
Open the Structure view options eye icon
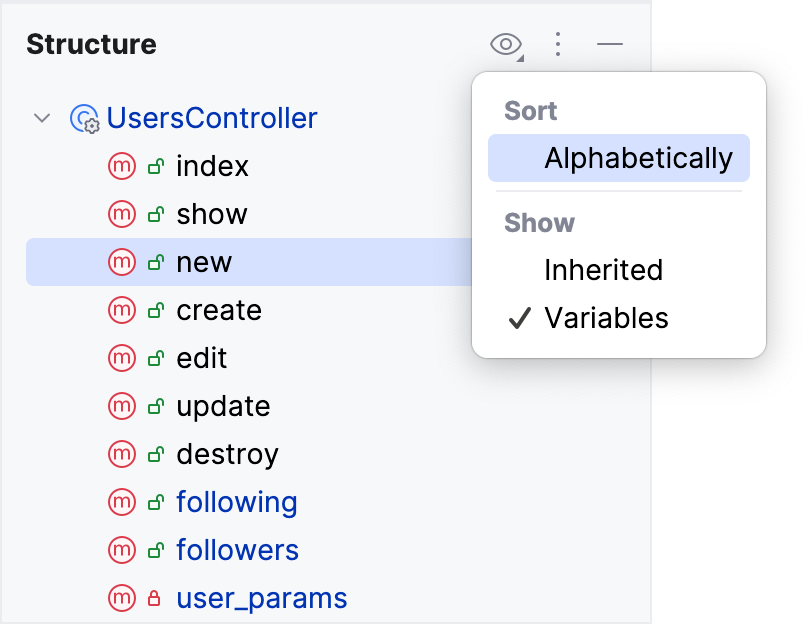506,45
